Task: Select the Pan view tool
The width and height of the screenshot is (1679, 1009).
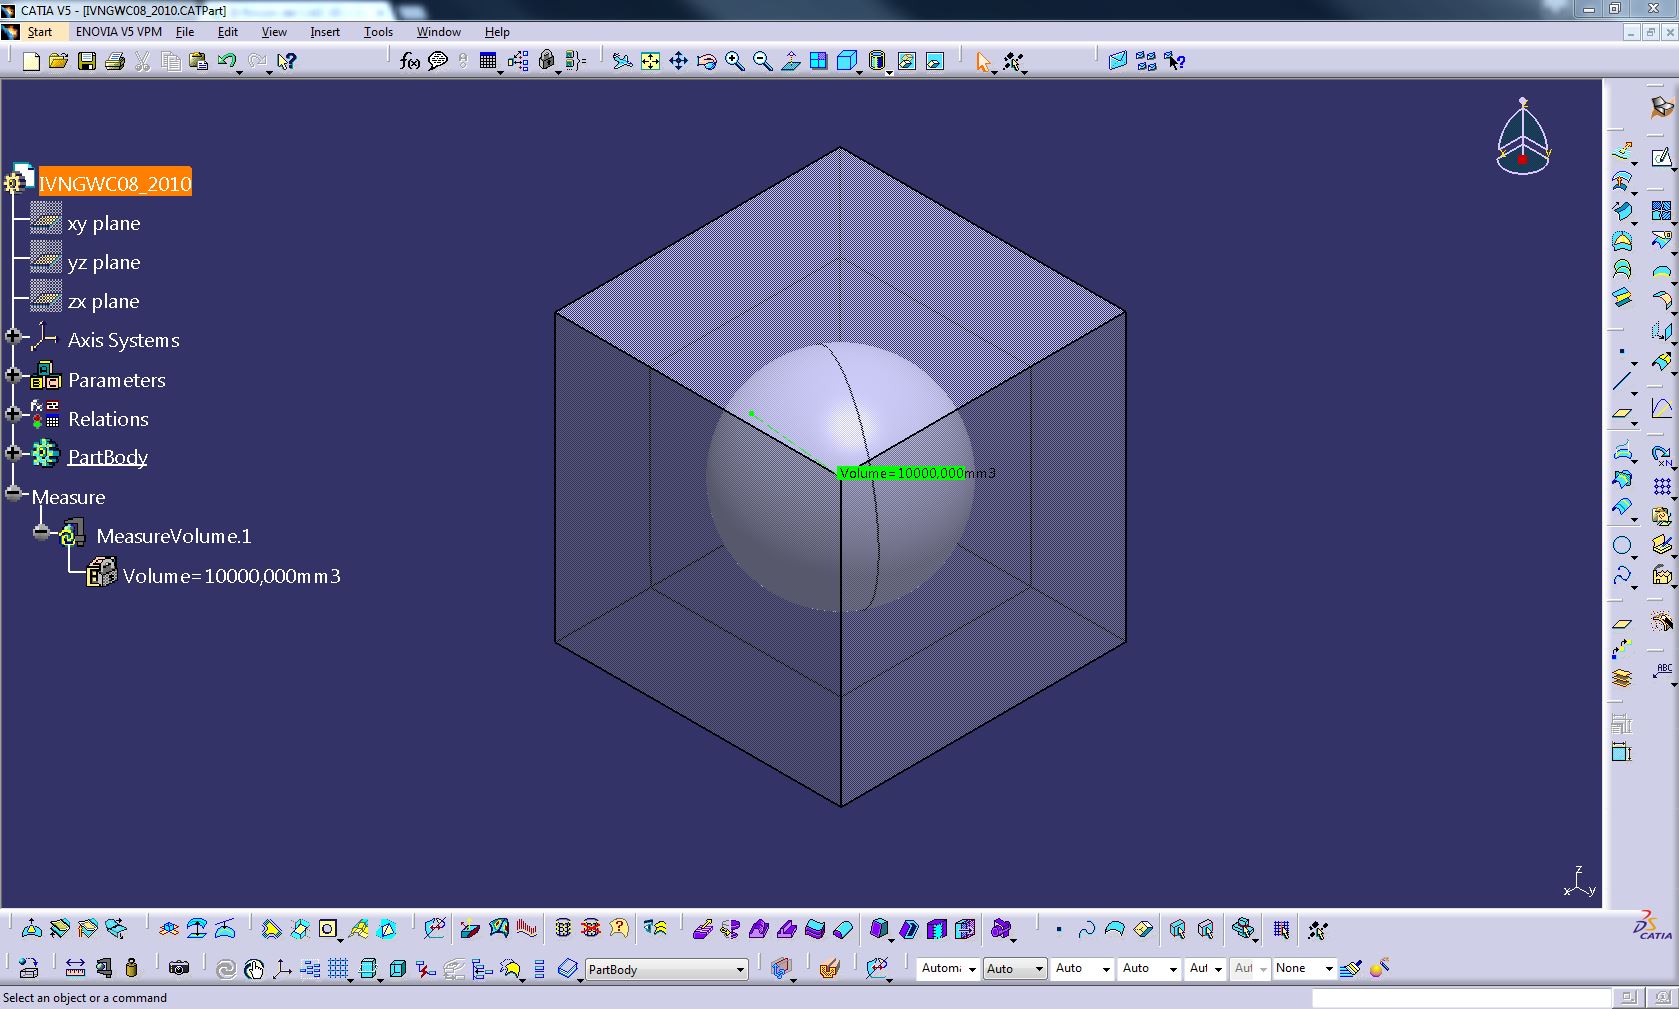Action: [678, 61]
